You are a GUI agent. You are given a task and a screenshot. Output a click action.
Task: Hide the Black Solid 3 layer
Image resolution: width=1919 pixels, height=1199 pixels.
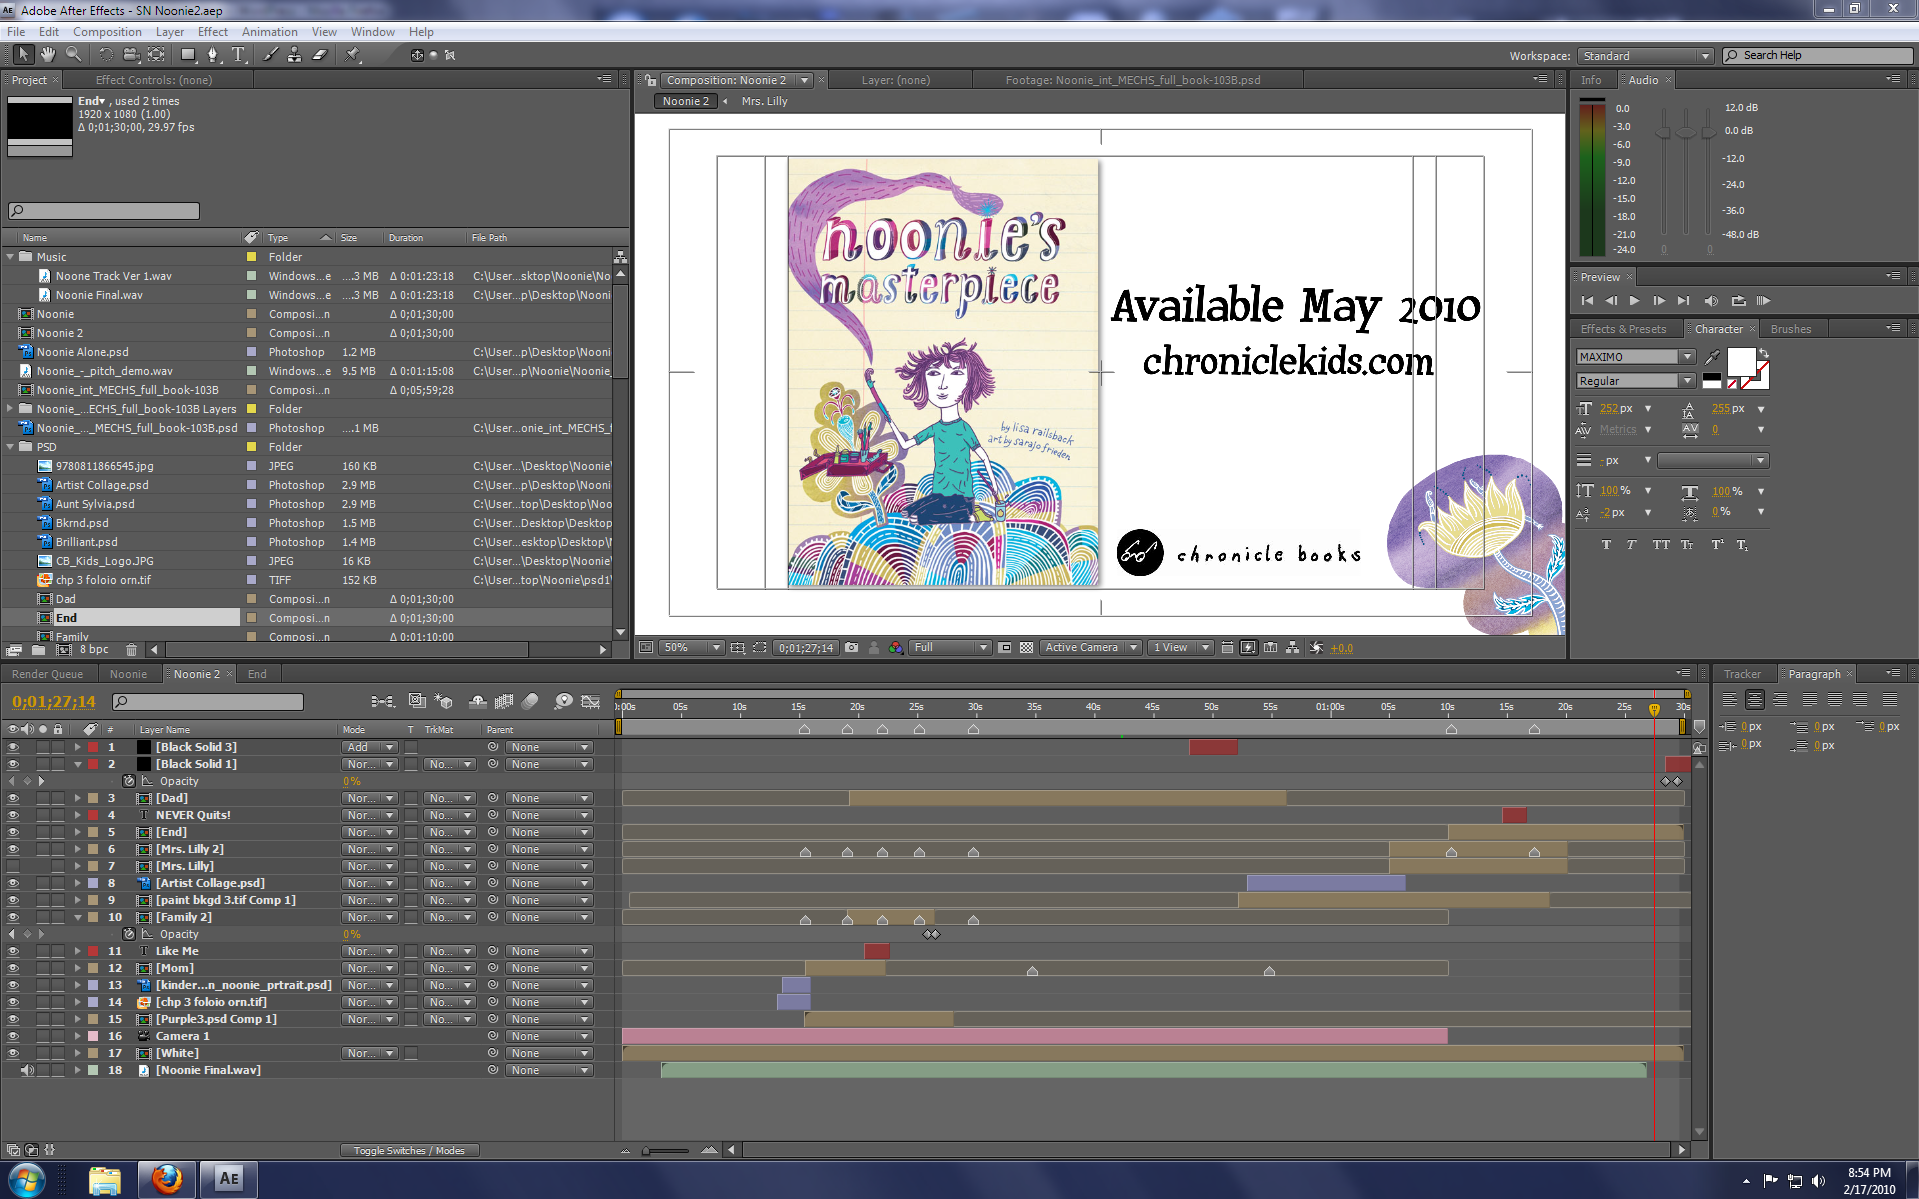(x=13, y=747)
